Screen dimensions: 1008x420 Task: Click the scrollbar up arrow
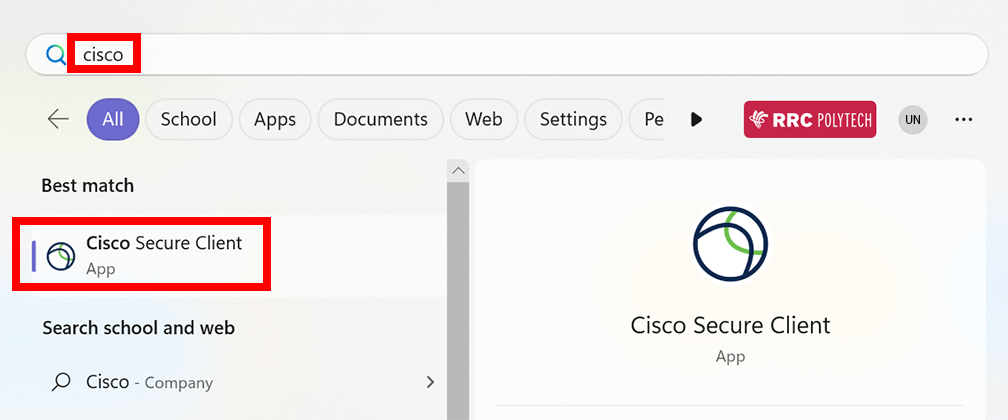(x=458, y=170)
